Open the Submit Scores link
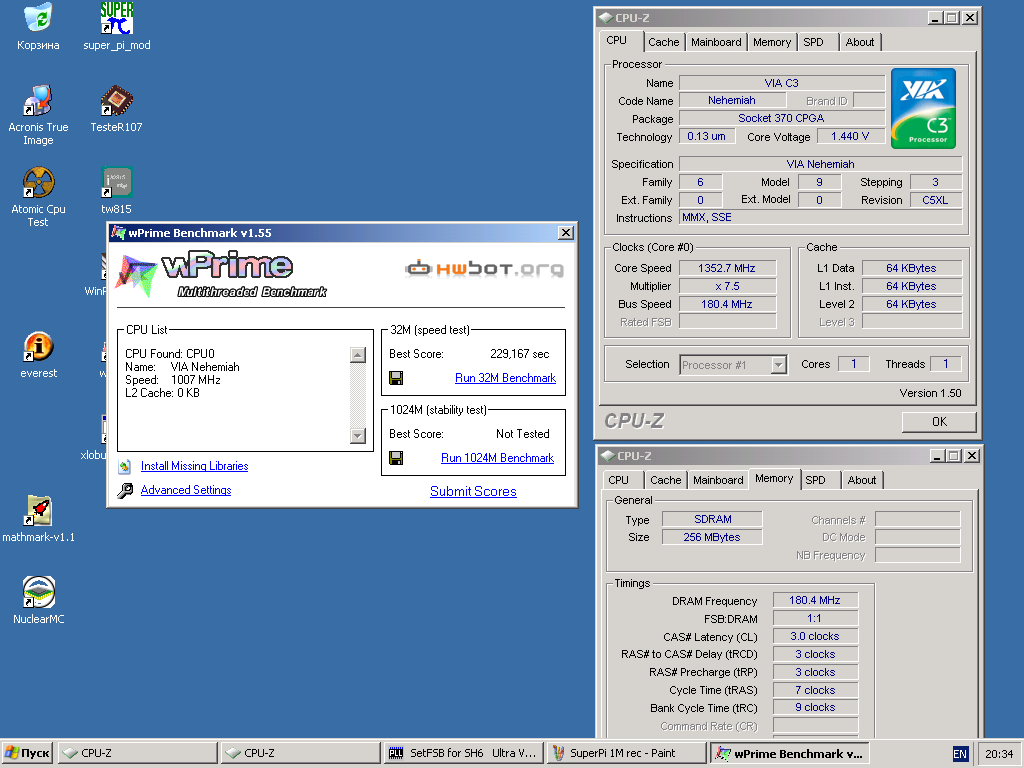Viewport: 1024px width, 768px height. [x=473, y=492]
